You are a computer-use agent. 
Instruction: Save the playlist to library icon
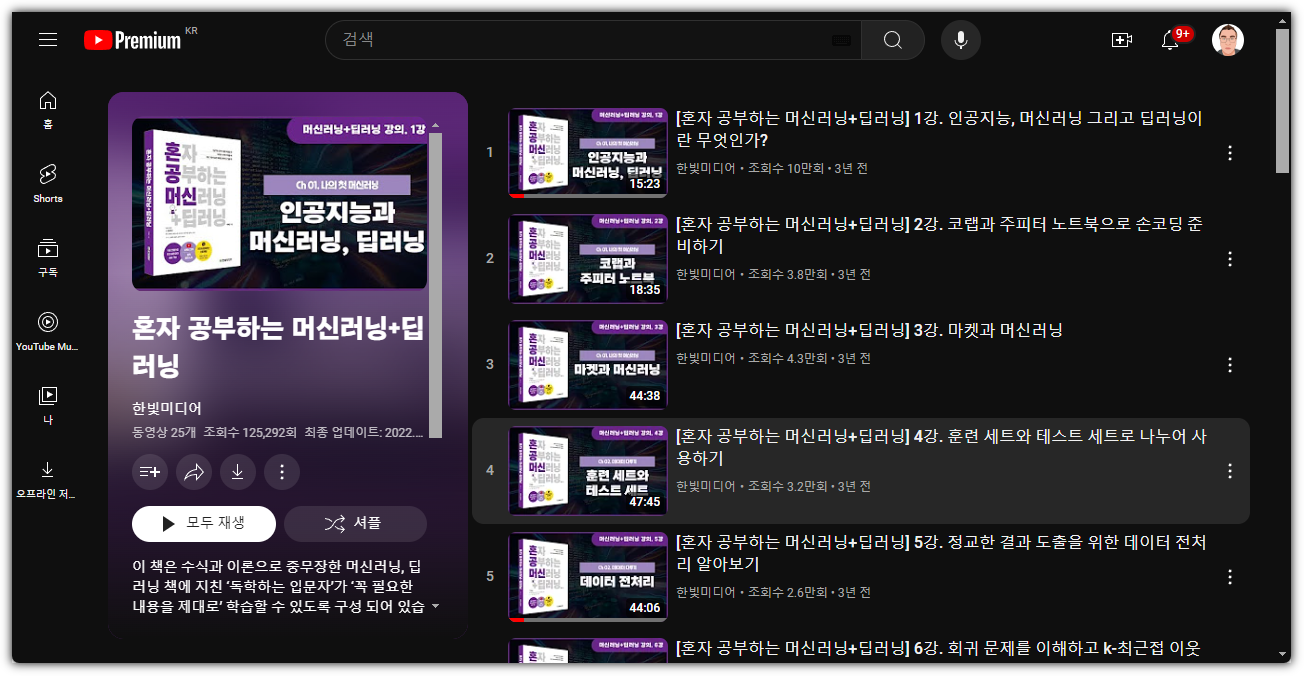click(x=150, y=472)
